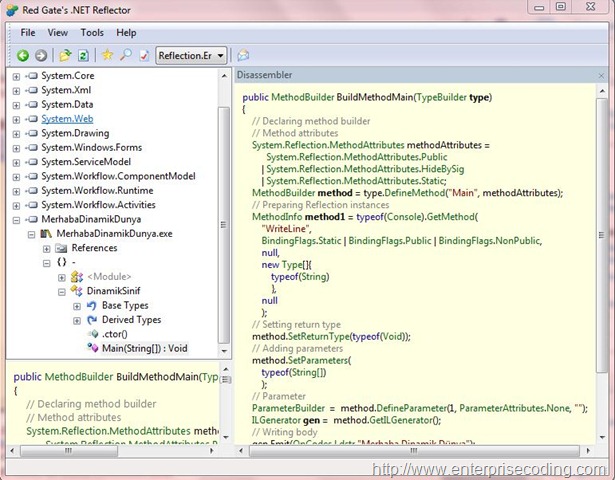The width and height of the screenshot is (615, 480).
Task: Open the Help menu
Action: pyautogui.click(x=126, y=33)
